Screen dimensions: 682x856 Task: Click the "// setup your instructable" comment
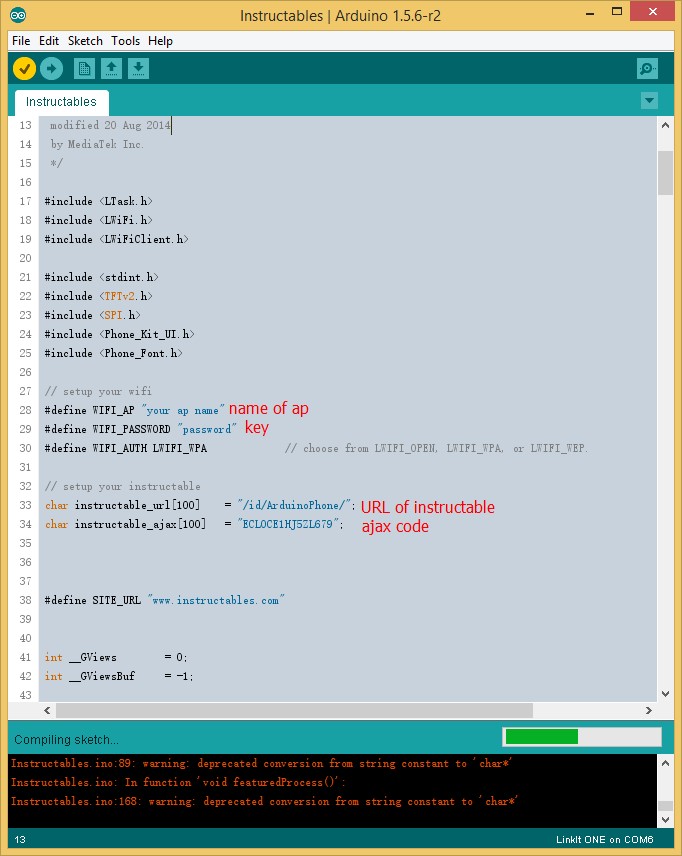click(x=123, y=486)
